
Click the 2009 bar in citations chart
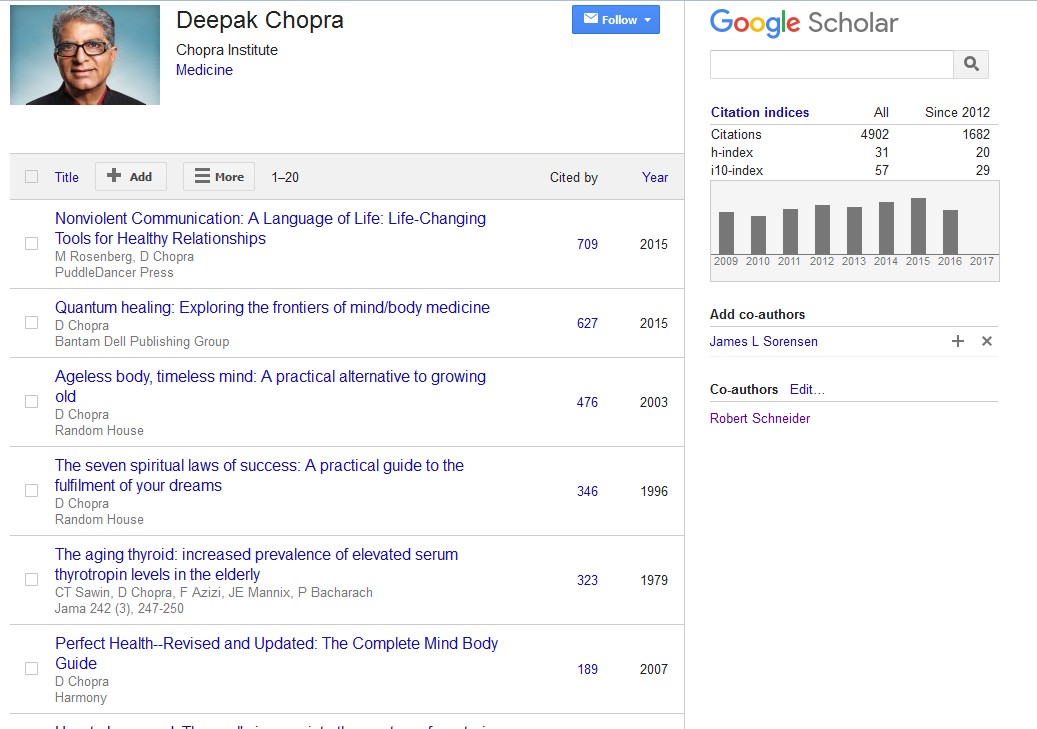click(x=726, y=233)
